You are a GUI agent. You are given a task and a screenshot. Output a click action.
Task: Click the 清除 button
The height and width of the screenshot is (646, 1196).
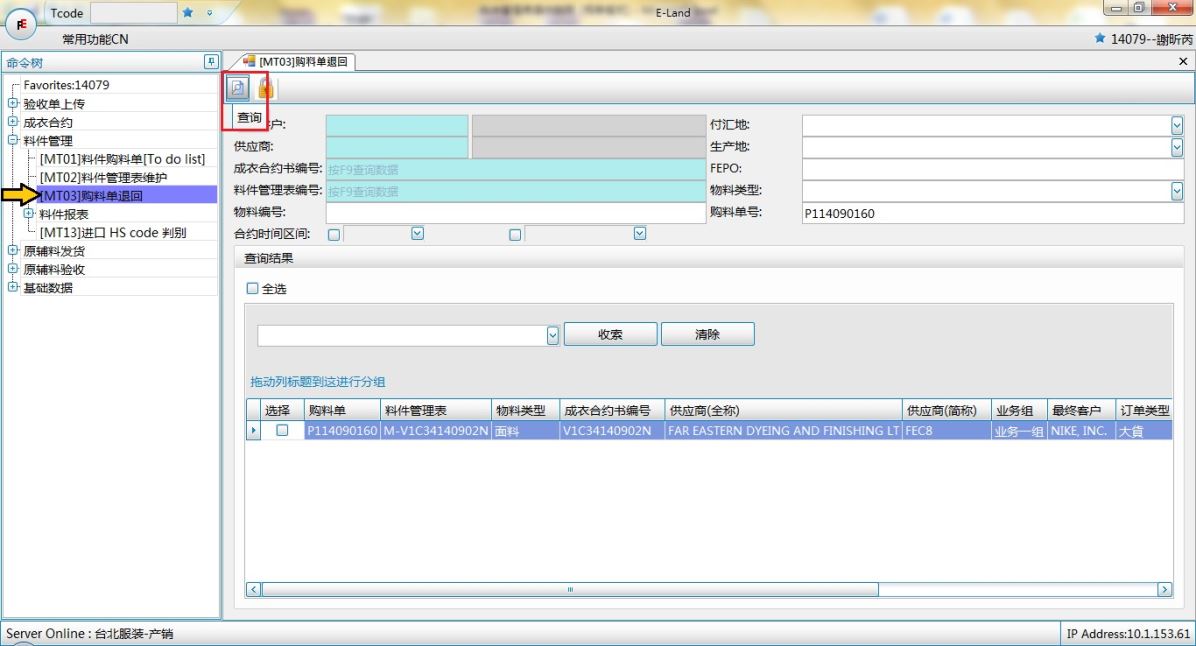707,335
